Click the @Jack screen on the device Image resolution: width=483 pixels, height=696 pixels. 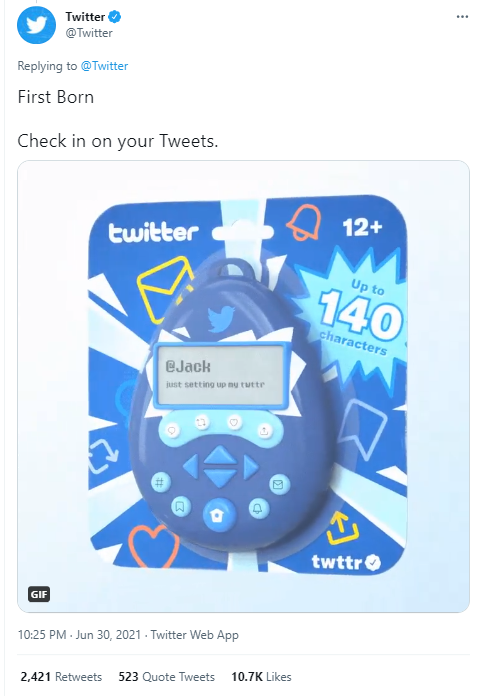pos(221,376)
